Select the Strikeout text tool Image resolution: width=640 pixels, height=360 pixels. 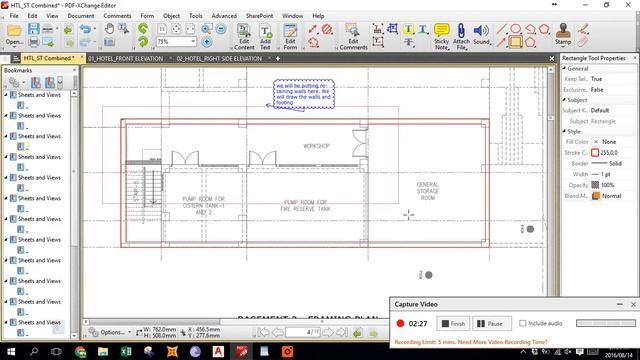tap(408, 42)
